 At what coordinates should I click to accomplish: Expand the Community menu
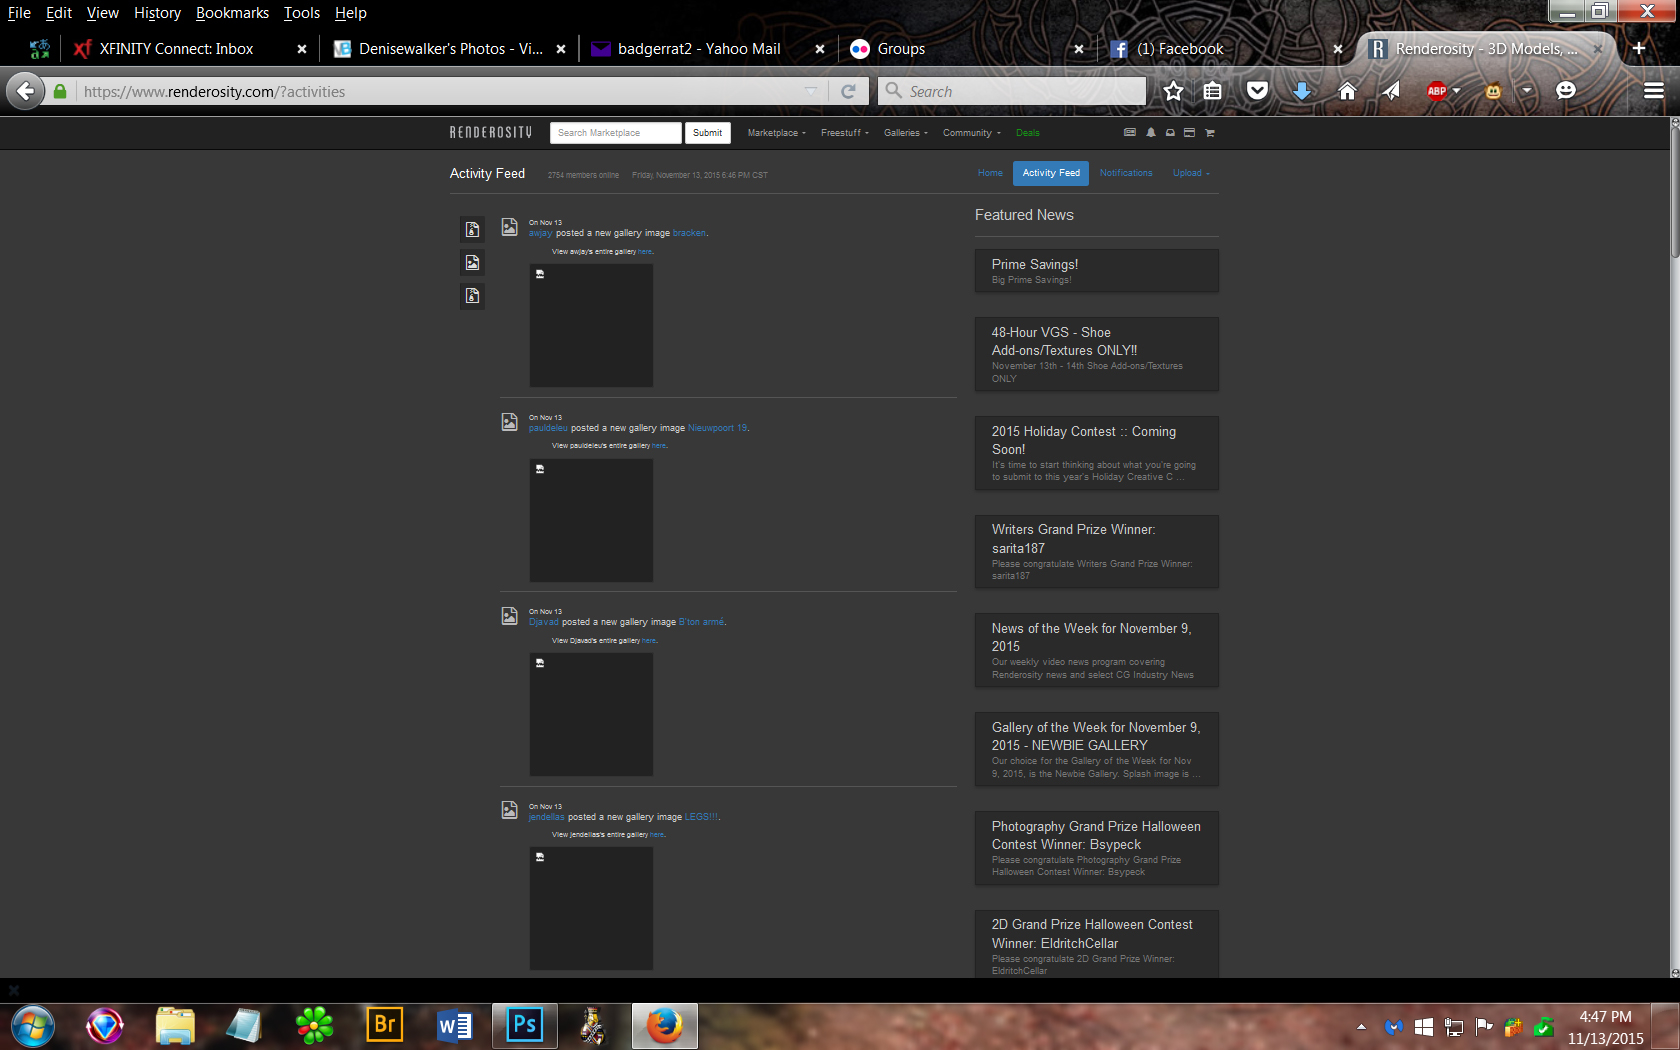pos(972,133)
